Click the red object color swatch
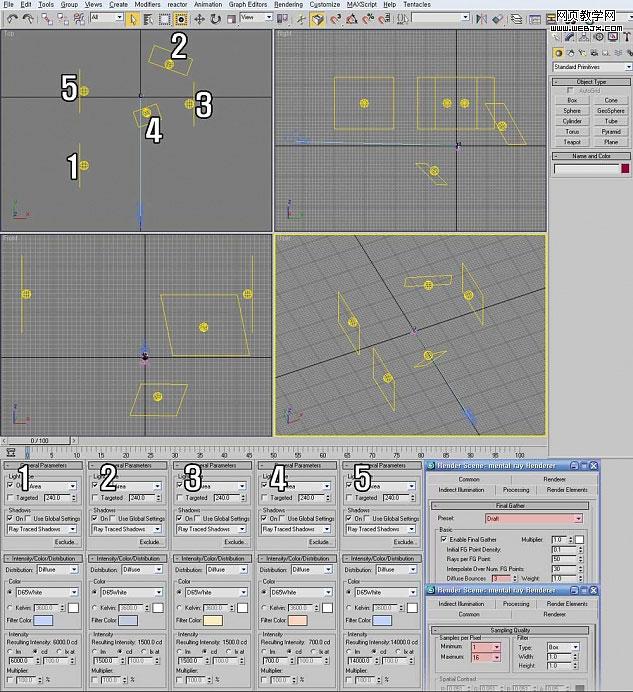Viewport: 633px width, 692px height. point(625,169)
